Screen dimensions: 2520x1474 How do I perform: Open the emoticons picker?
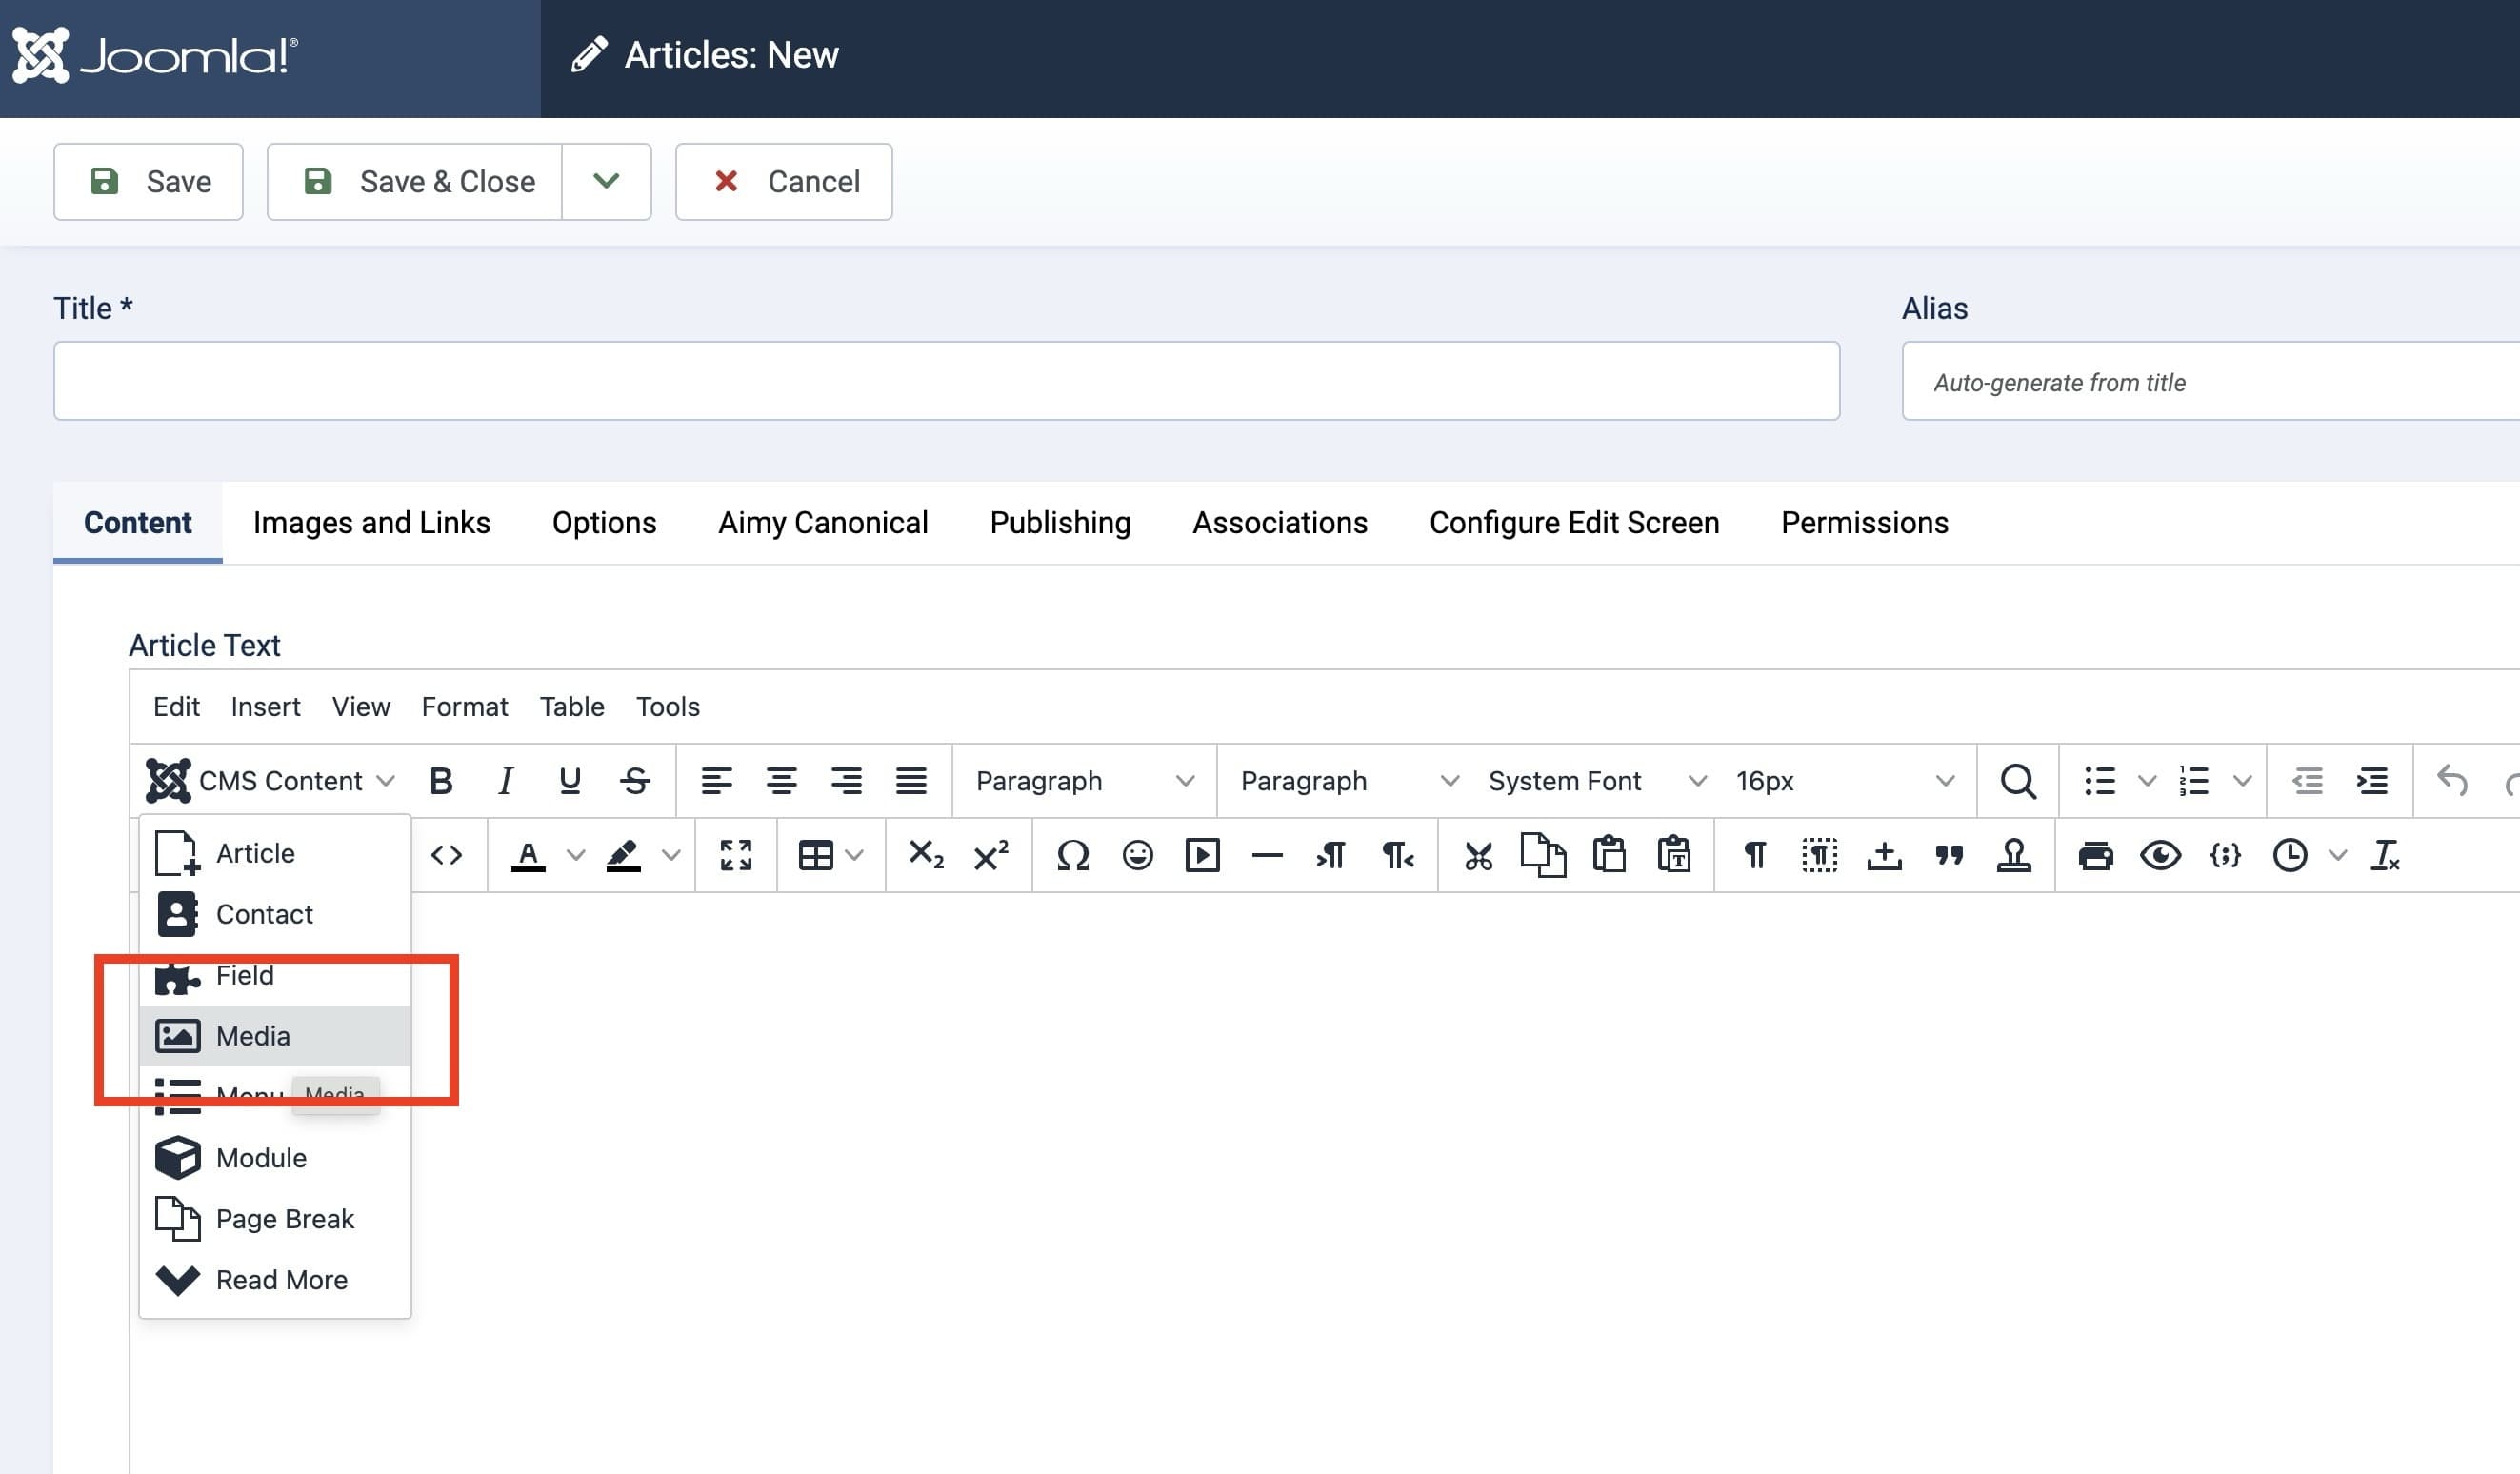[1137, 855]
